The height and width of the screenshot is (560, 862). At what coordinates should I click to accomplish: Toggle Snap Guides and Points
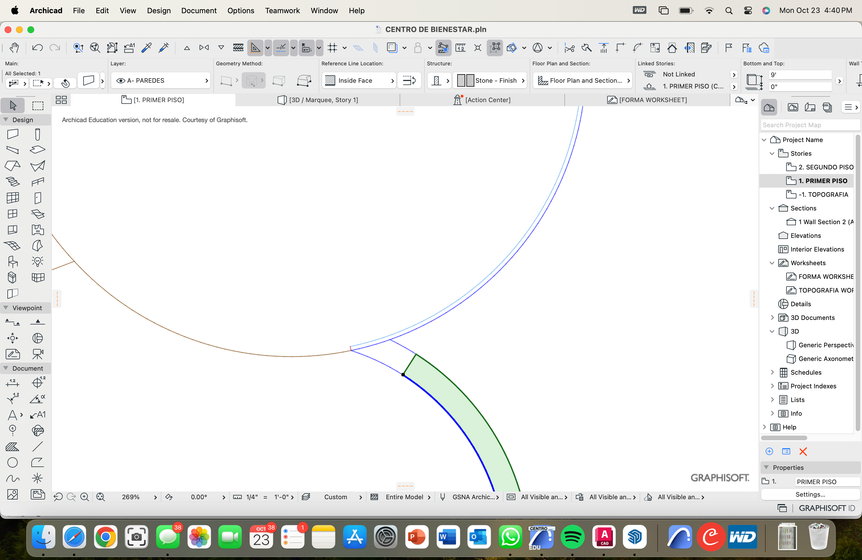point(281,48)
